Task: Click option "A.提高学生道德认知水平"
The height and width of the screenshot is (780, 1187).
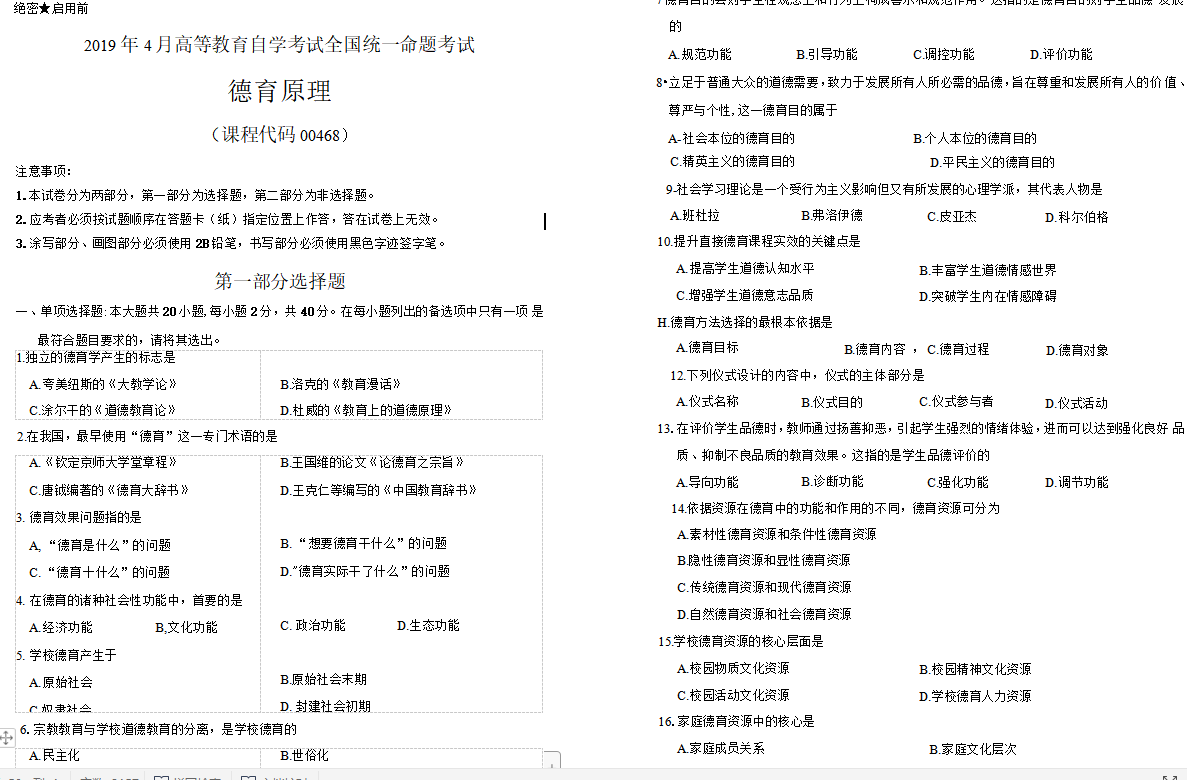Action: point(746,269)
